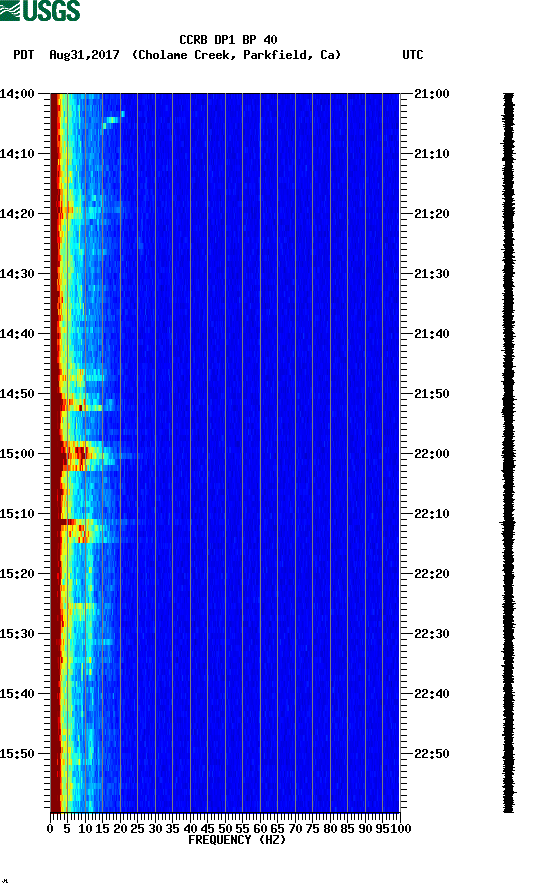
Task: Click the '15:20' PDT time label
Action: point(17,574)
